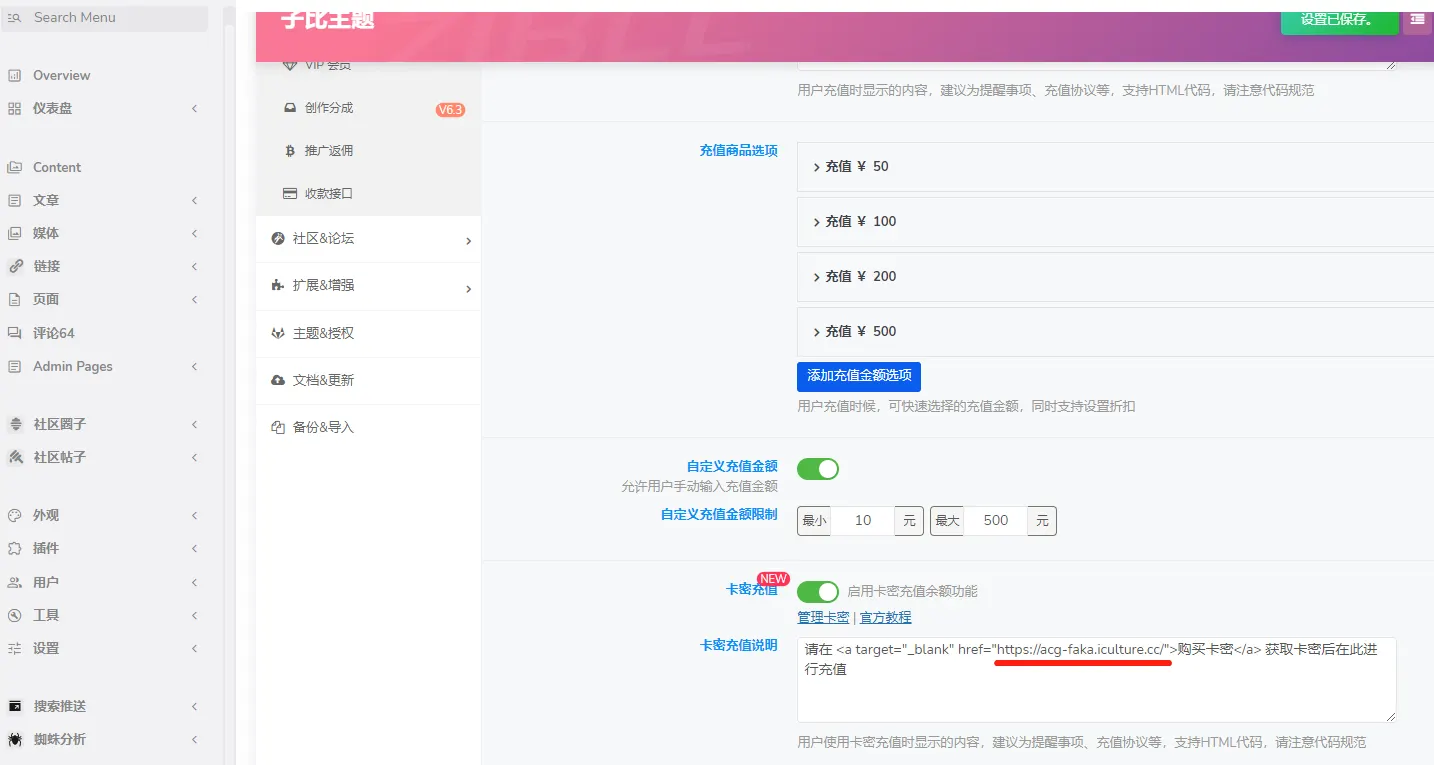The height and width of the screenshot is (765, 1434).
Task: Click the 推广返佣 bitcoin icon
Action: point(290,151)
